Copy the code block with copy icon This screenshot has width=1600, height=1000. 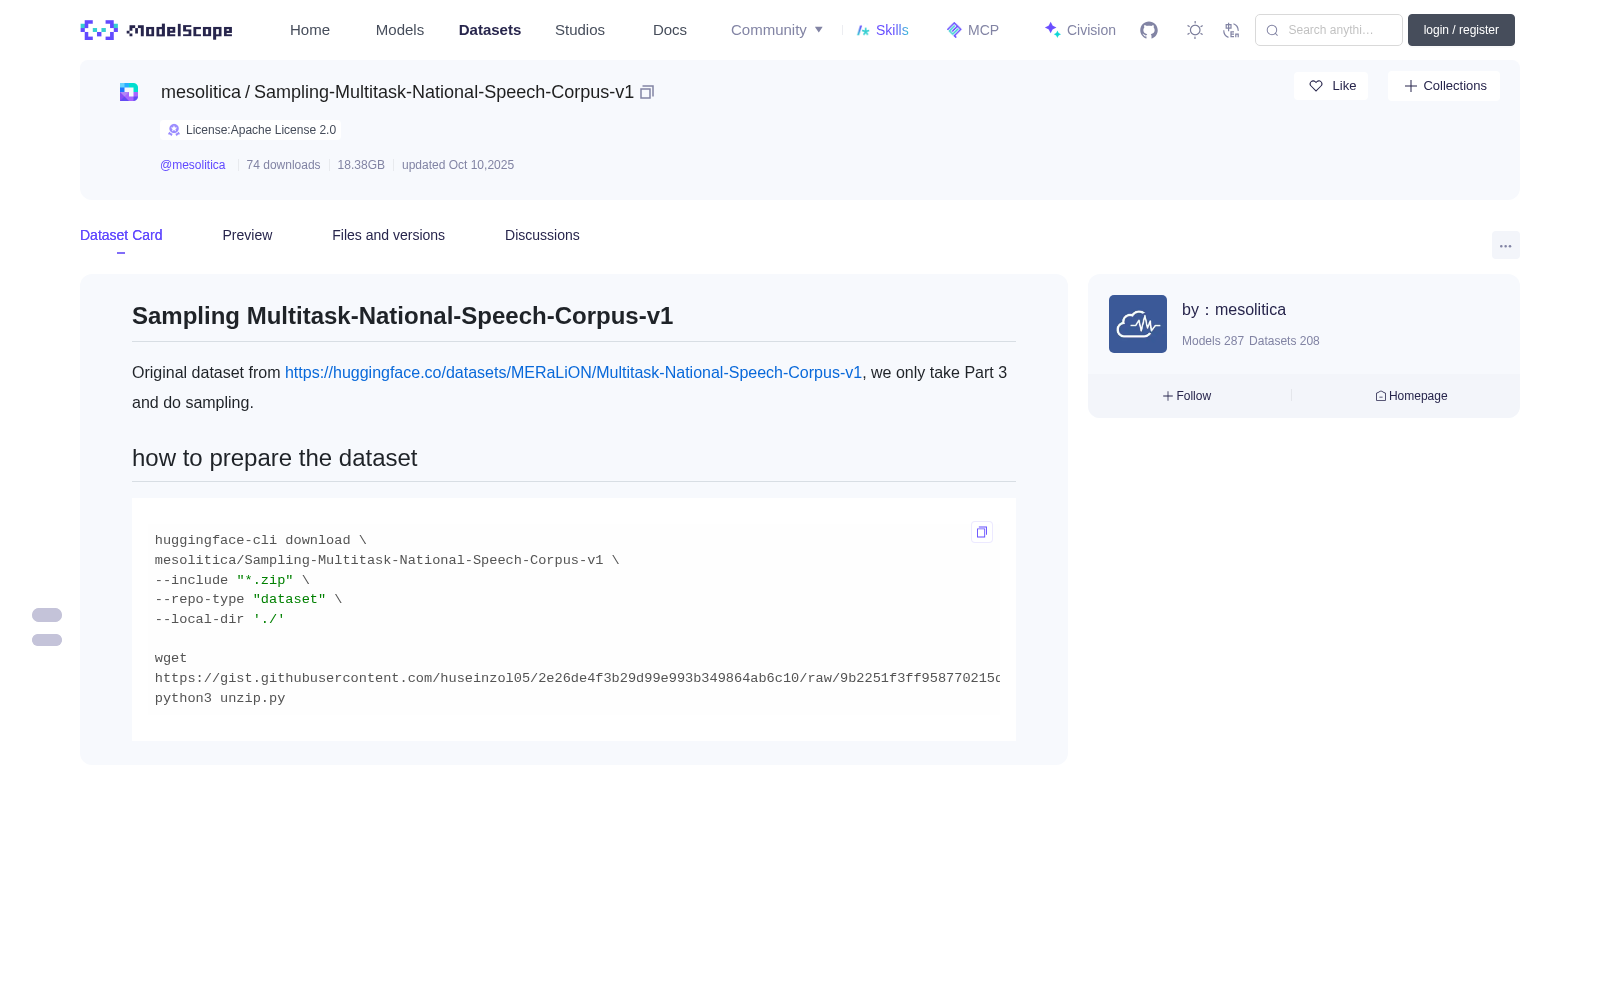(x=982, y=532)
